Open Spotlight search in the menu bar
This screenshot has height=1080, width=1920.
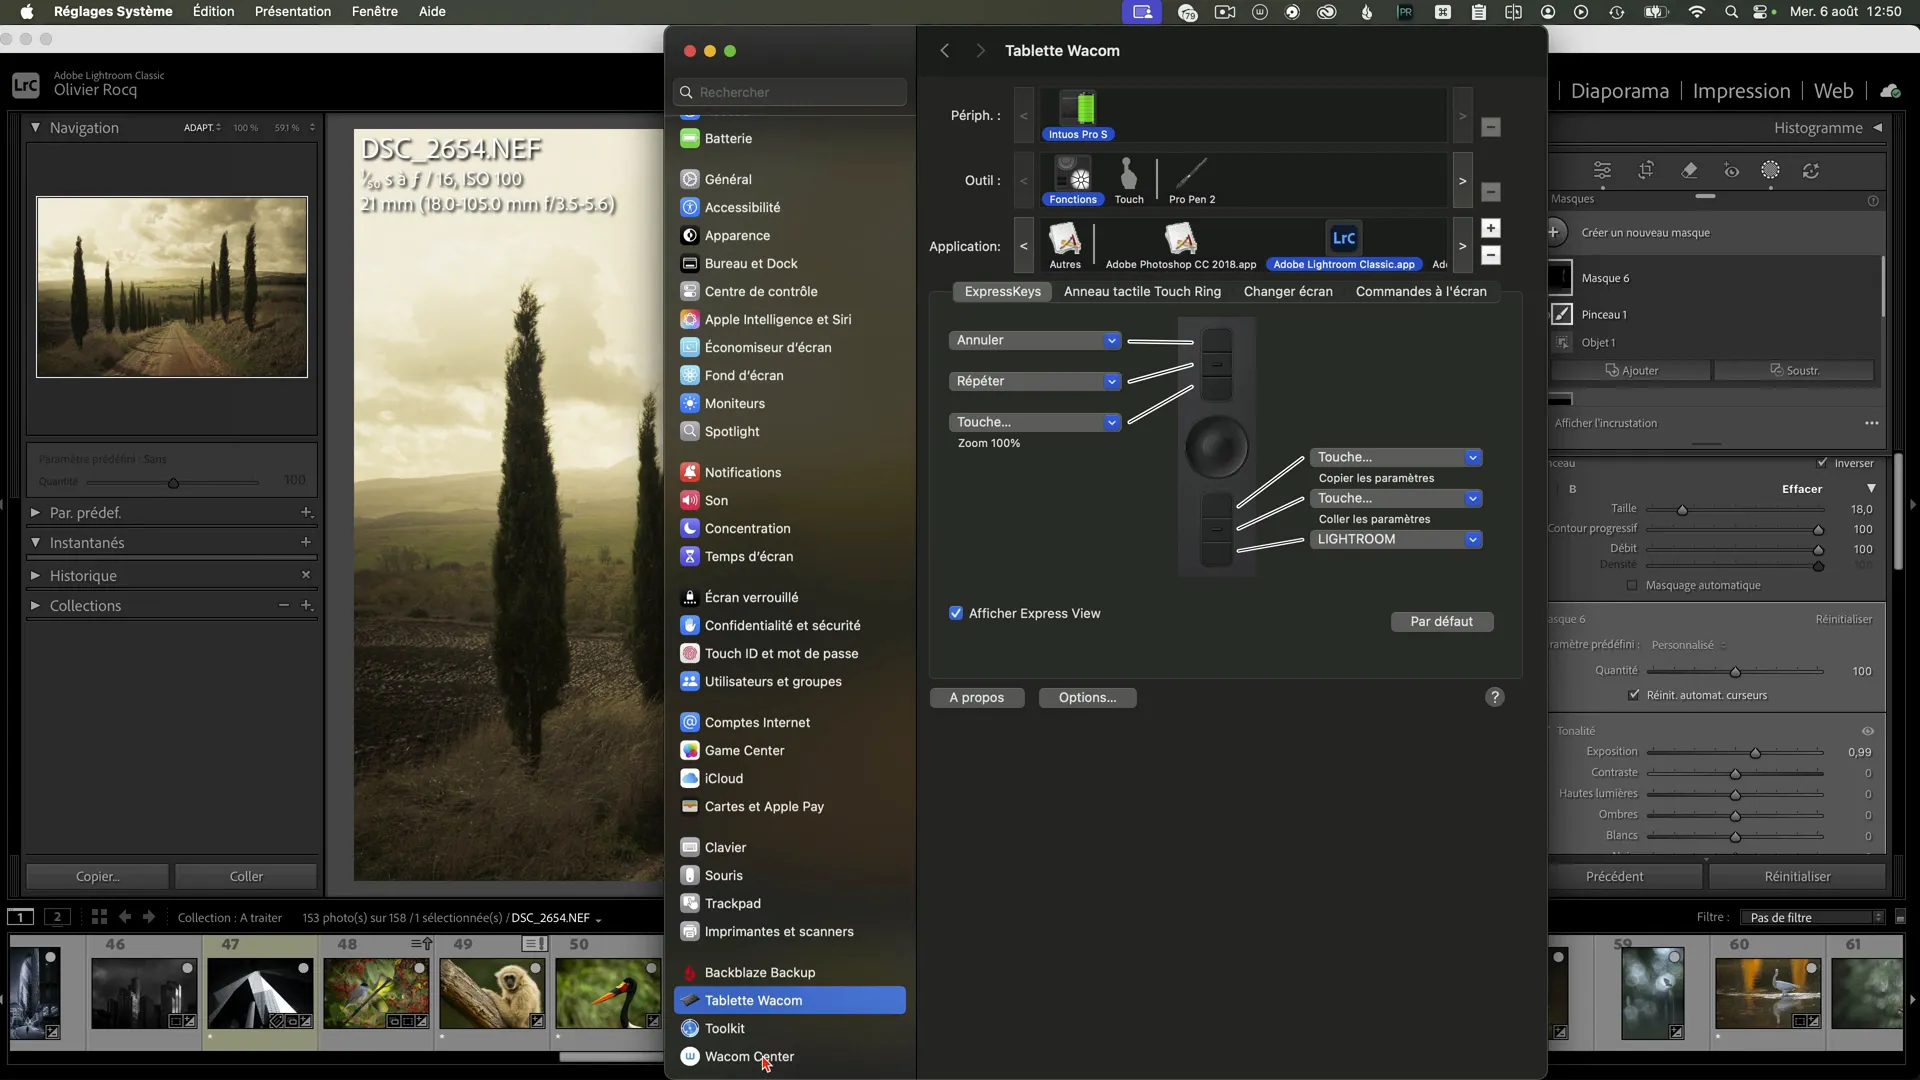coord(1731,12)
